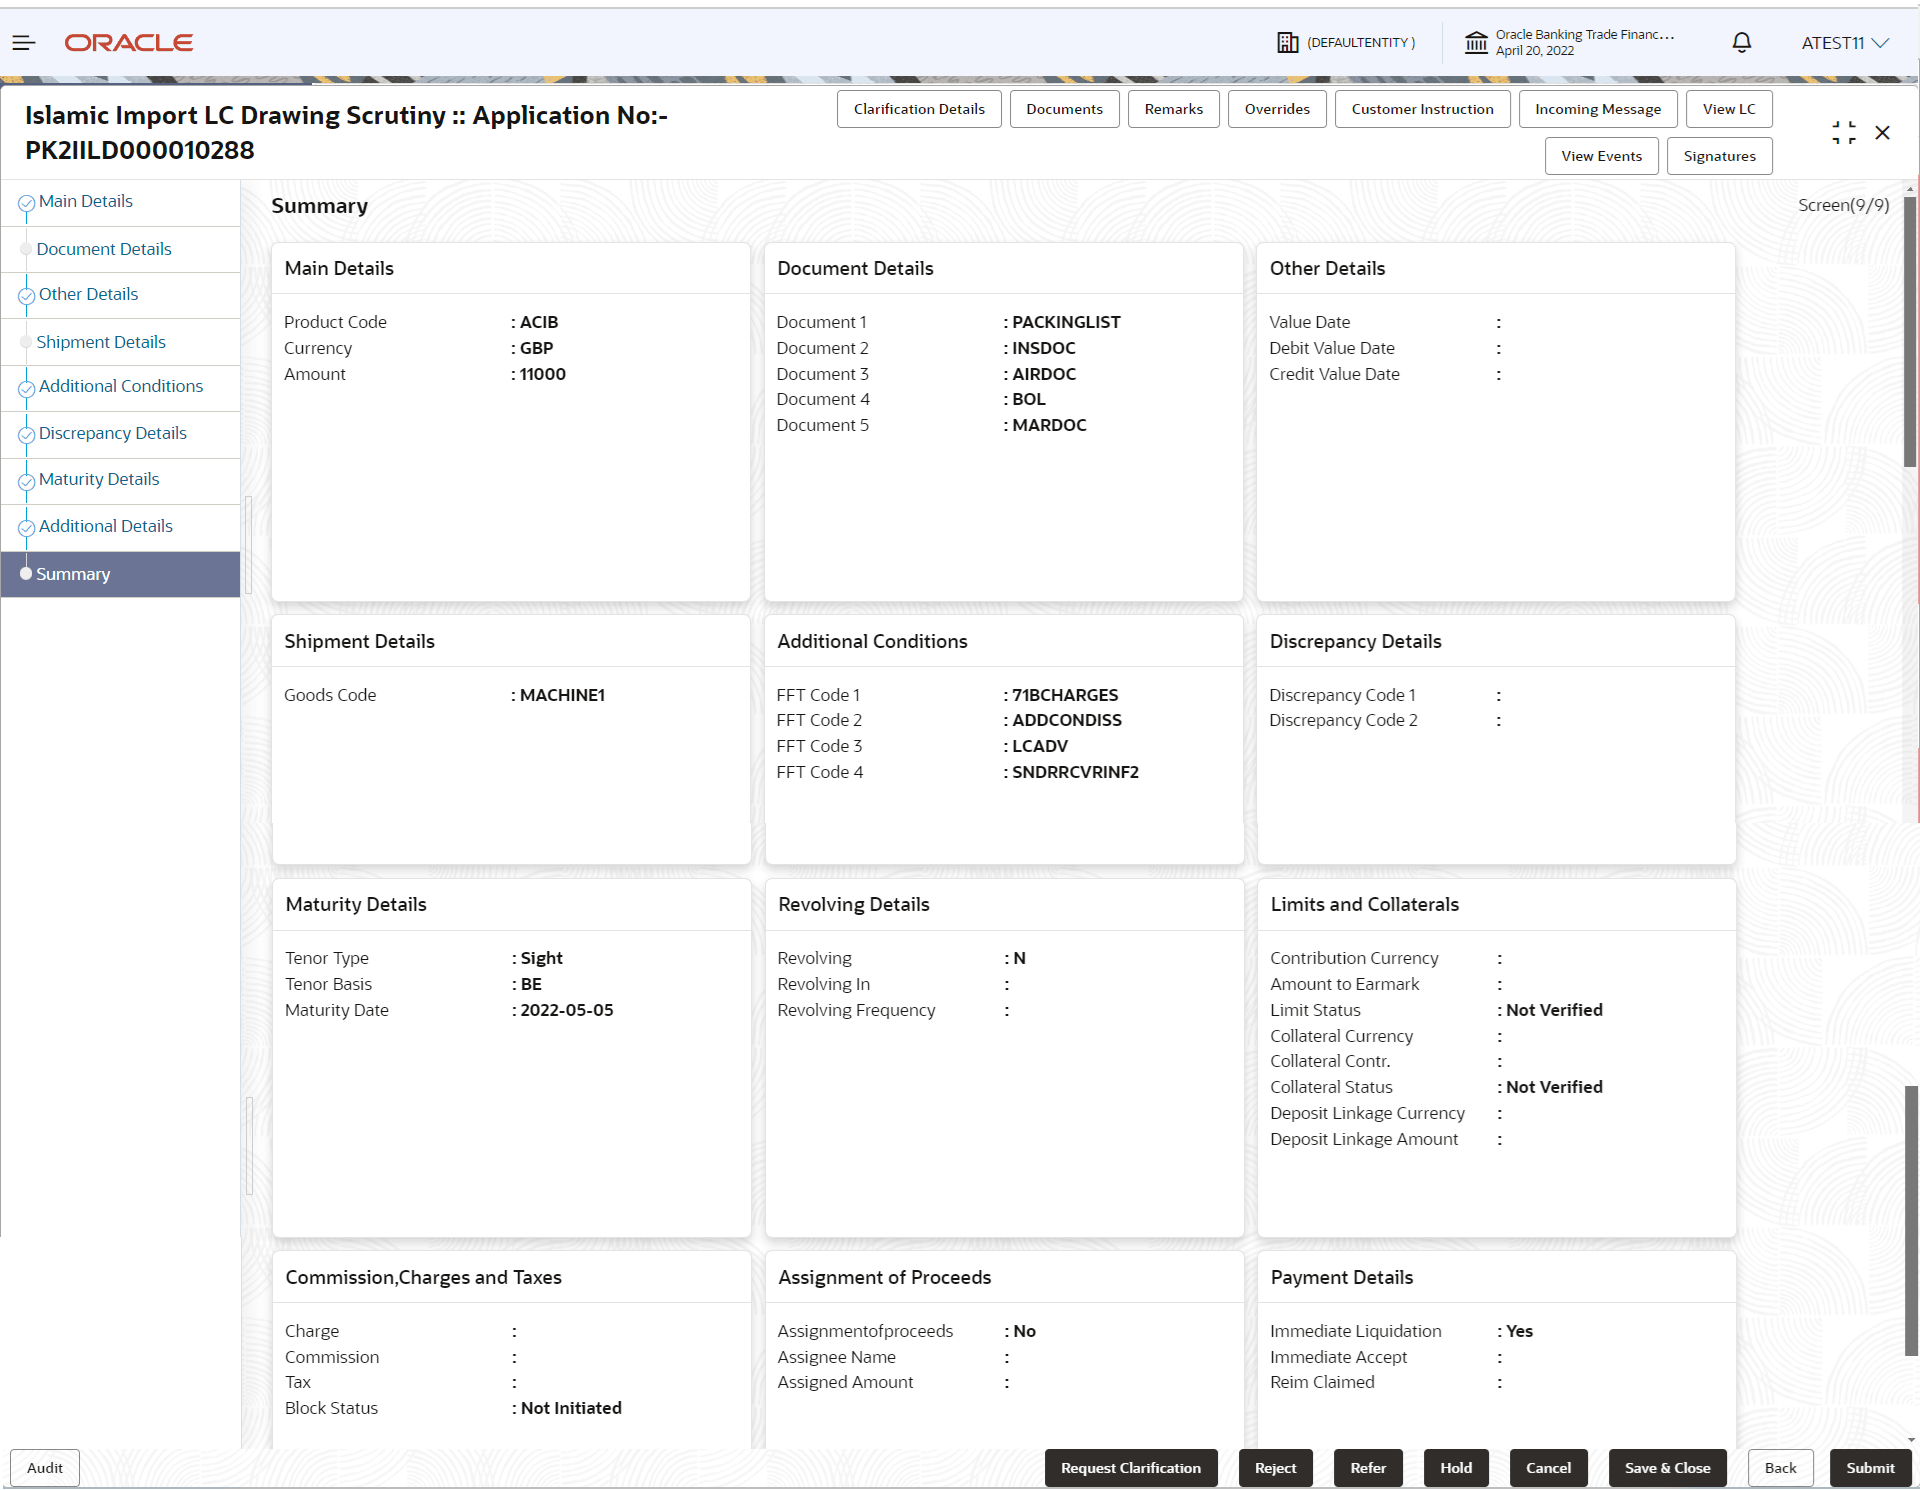Open Clarification Details
This screenshot has height=1490, width=1920.
pos(918,108)
